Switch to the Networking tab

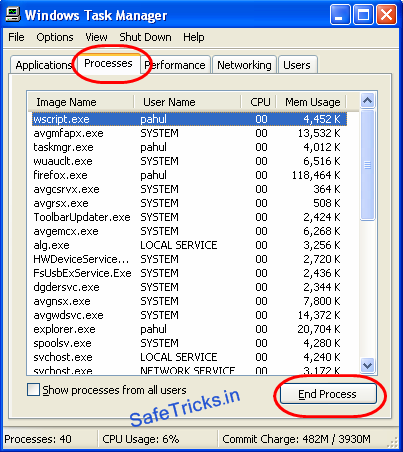pyautogui.click(x=244, y=65)
